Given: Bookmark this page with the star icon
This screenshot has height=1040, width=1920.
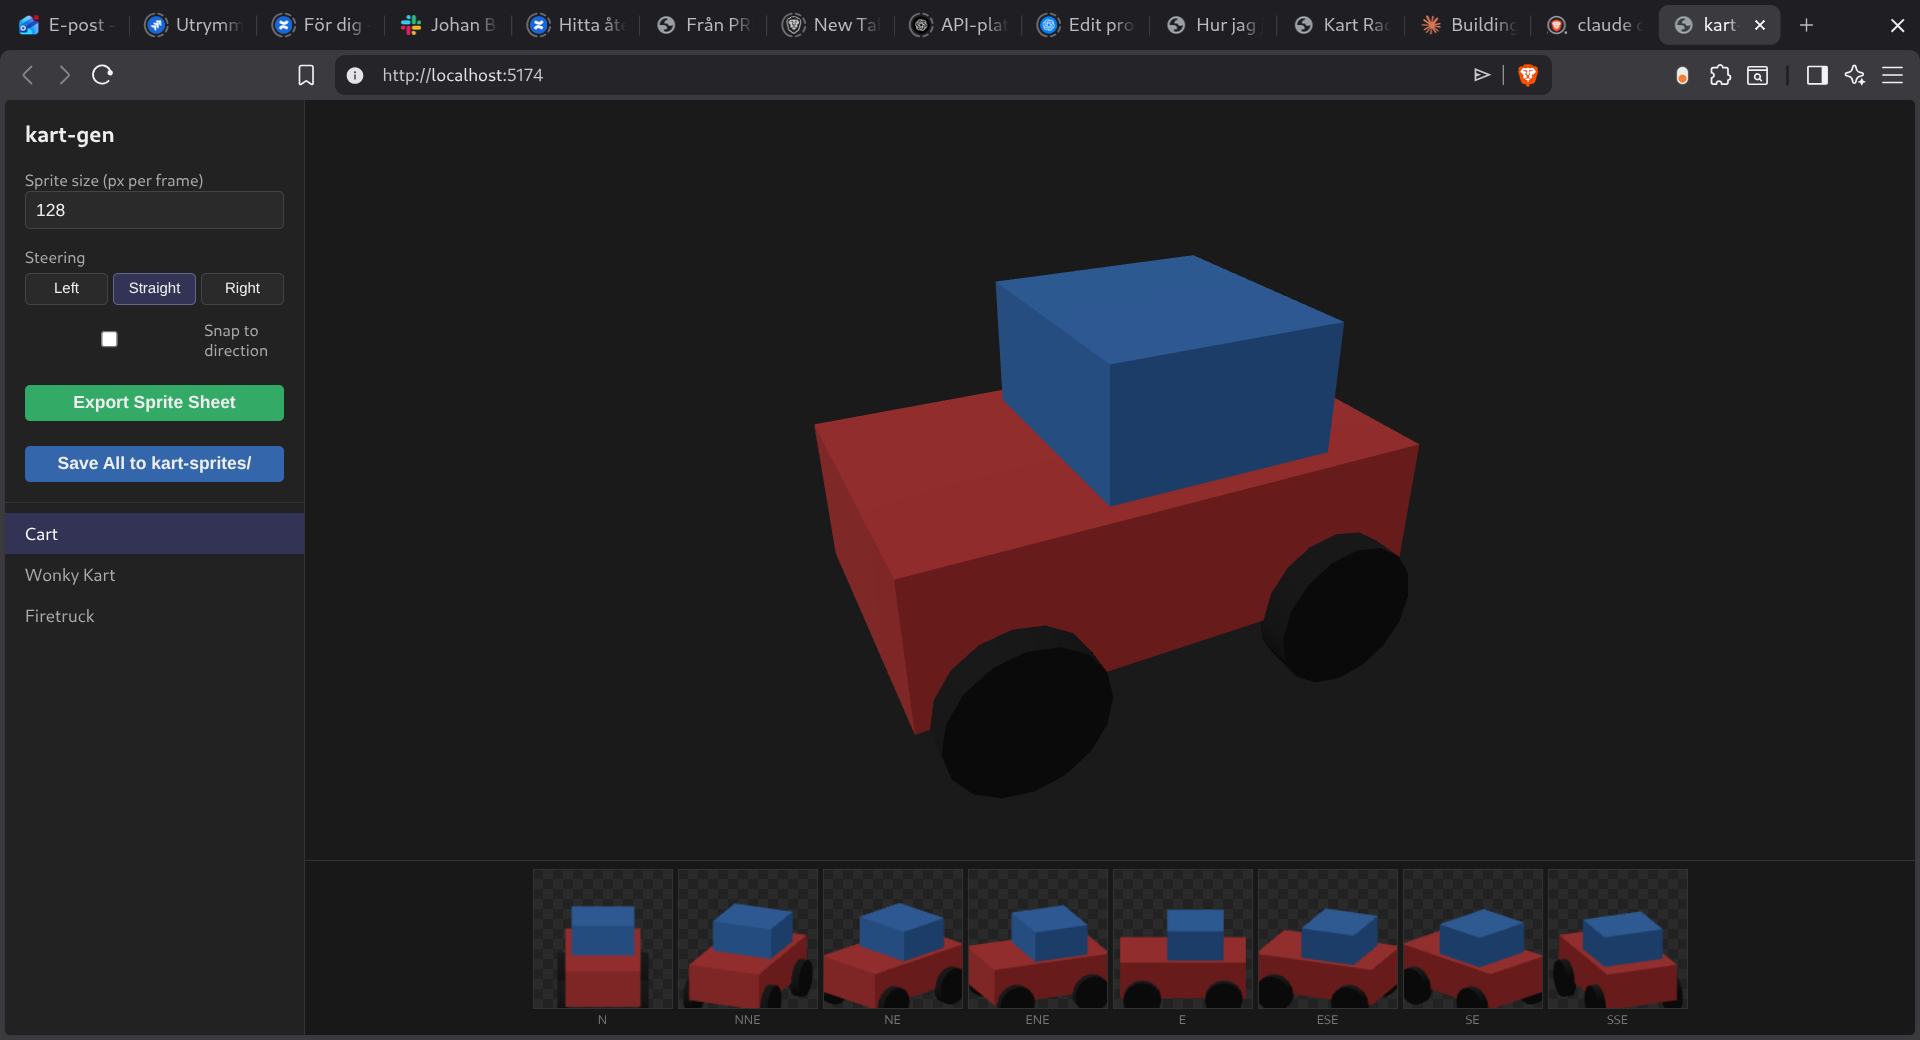Looking at the screenshot, I should coord(306,75).
